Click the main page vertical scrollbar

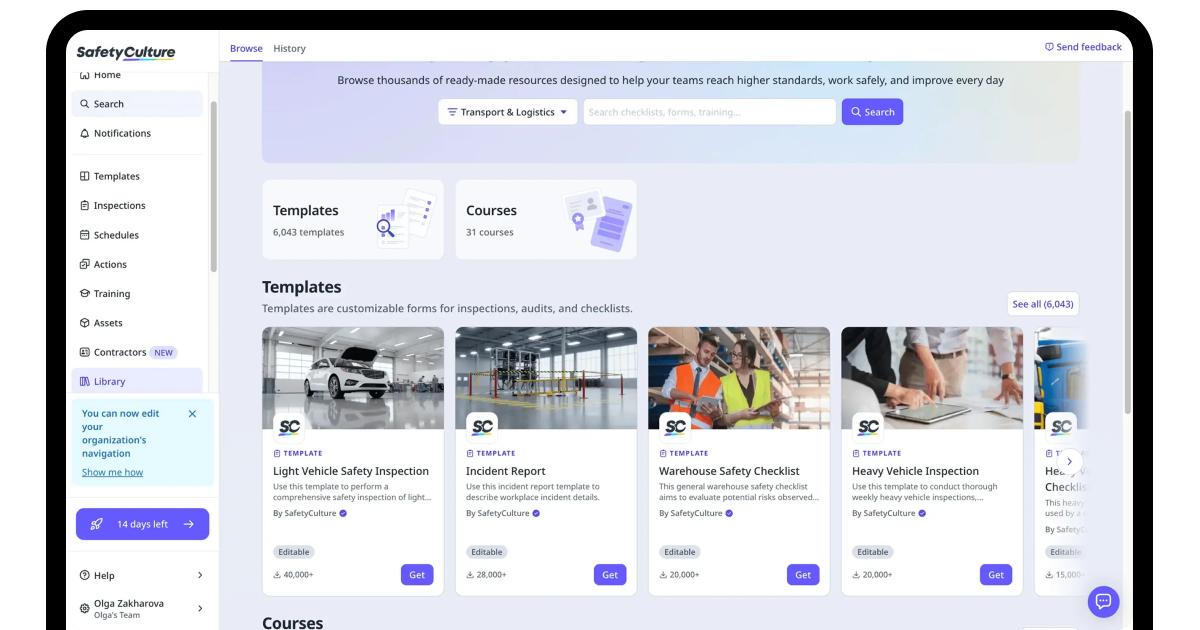pos(1128,262)
